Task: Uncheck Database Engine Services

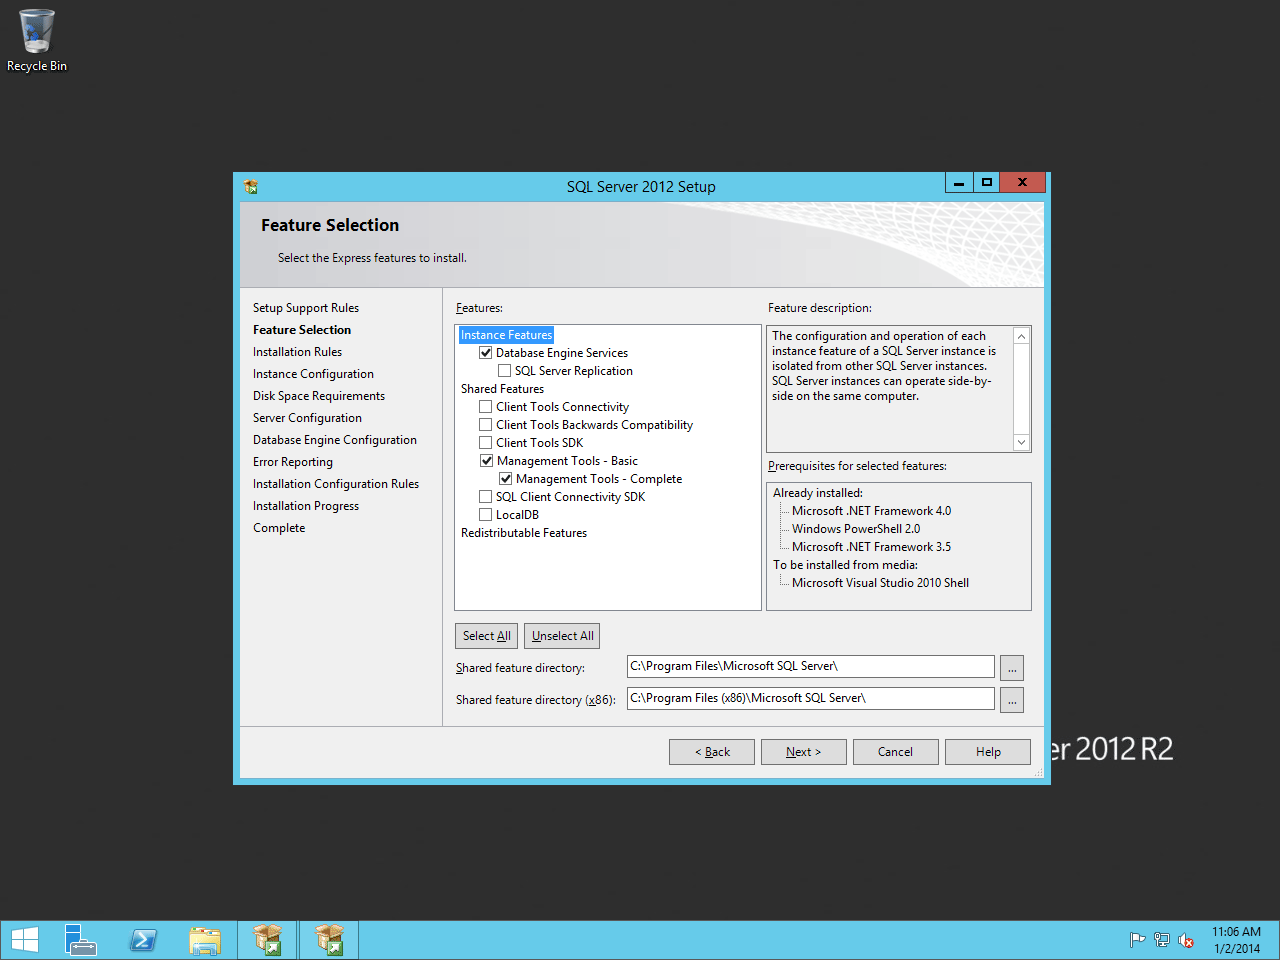Action: click(486, 353)
